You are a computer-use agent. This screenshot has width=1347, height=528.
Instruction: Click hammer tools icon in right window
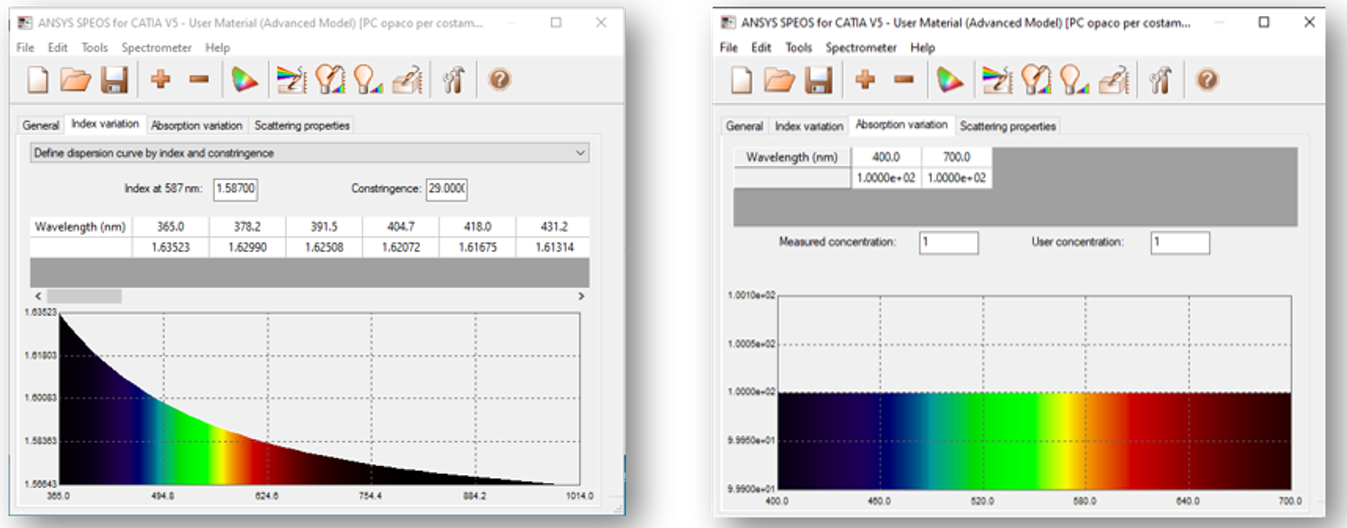[x=1161, y=80]
